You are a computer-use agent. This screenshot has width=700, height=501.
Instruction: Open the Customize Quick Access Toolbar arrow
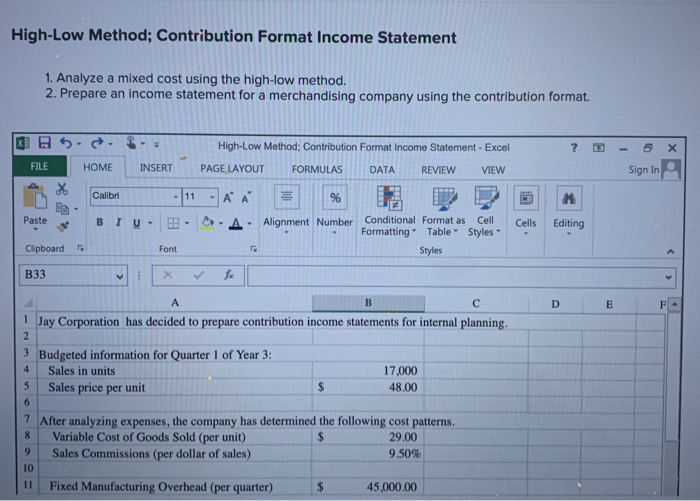coord(156,144)
